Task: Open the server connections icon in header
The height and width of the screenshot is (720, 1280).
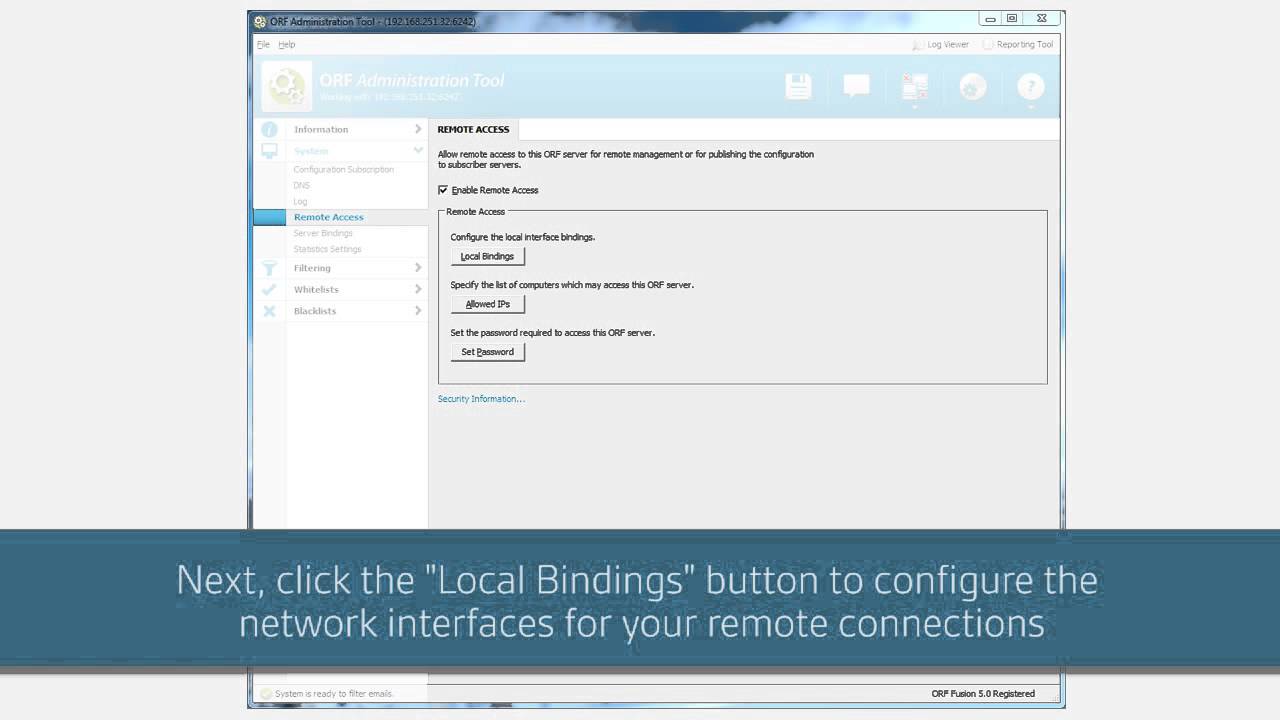Action: (915, 87)
